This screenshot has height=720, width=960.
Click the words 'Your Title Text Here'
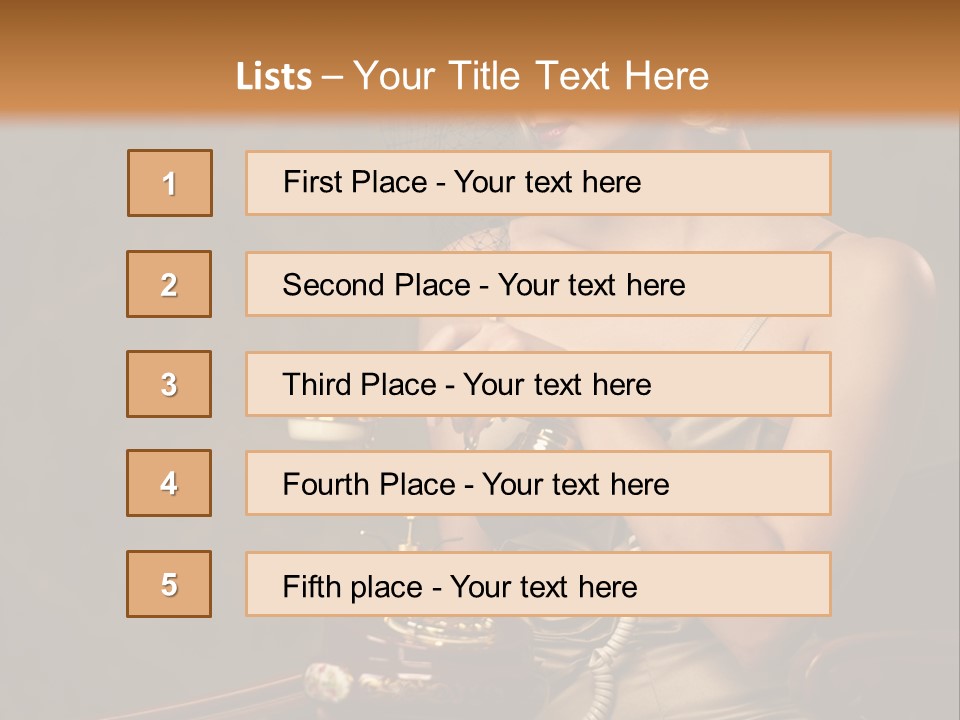(x=530, y=76)
